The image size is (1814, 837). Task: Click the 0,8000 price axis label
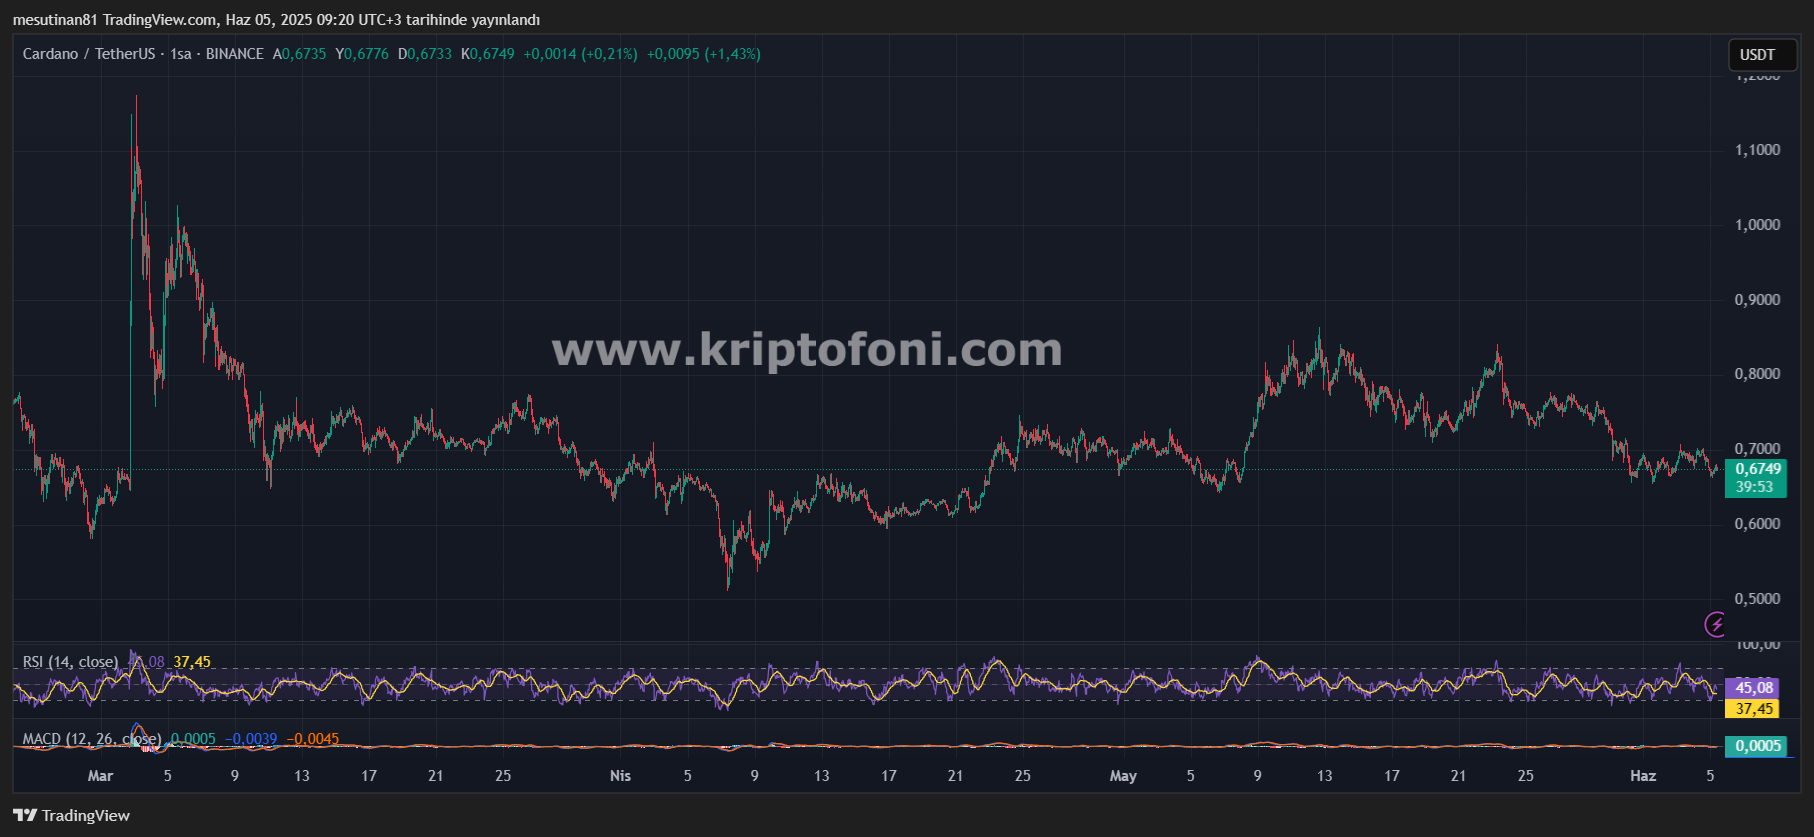click(x=1757, y=374)
